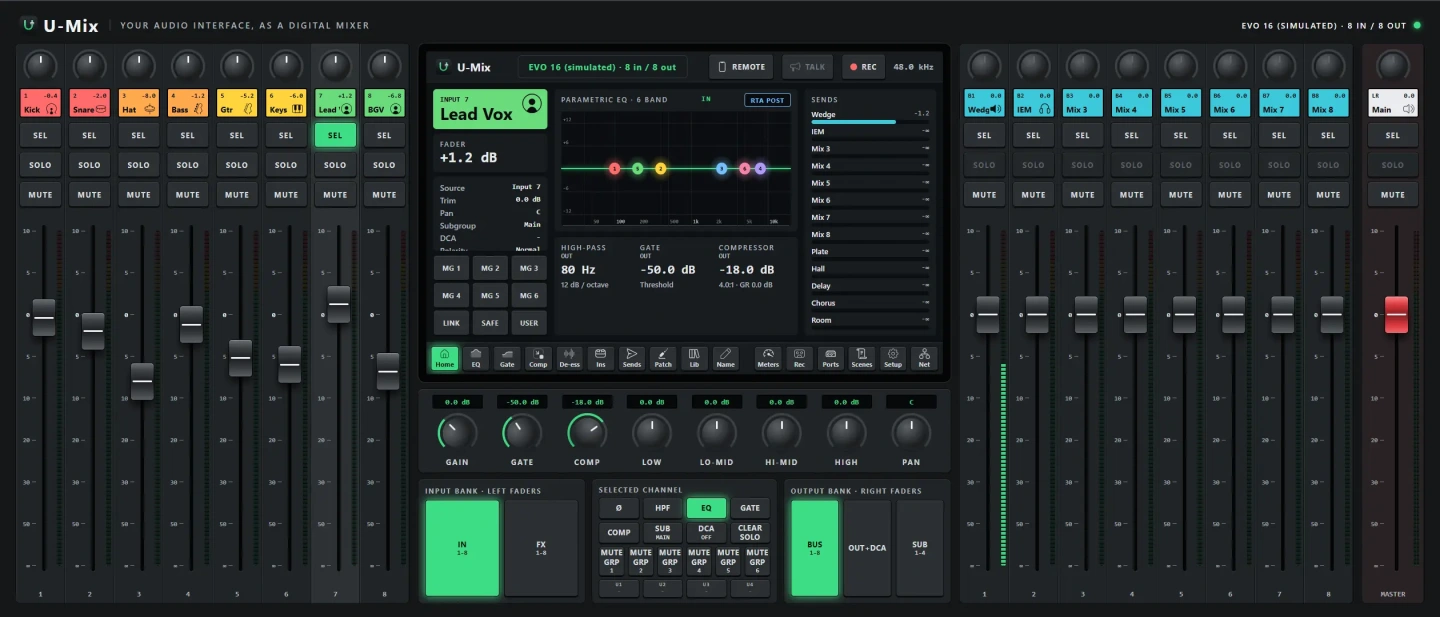
Task: Click the CLEAR SOLO button
Action: pos(750,532)
